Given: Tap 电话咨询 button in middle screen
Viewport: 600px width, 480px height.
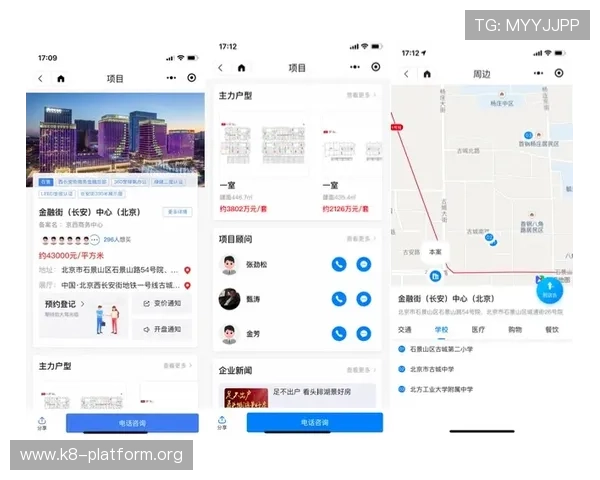Looking at the screenshot, I should pyautogui.click(x=315, y=423).
